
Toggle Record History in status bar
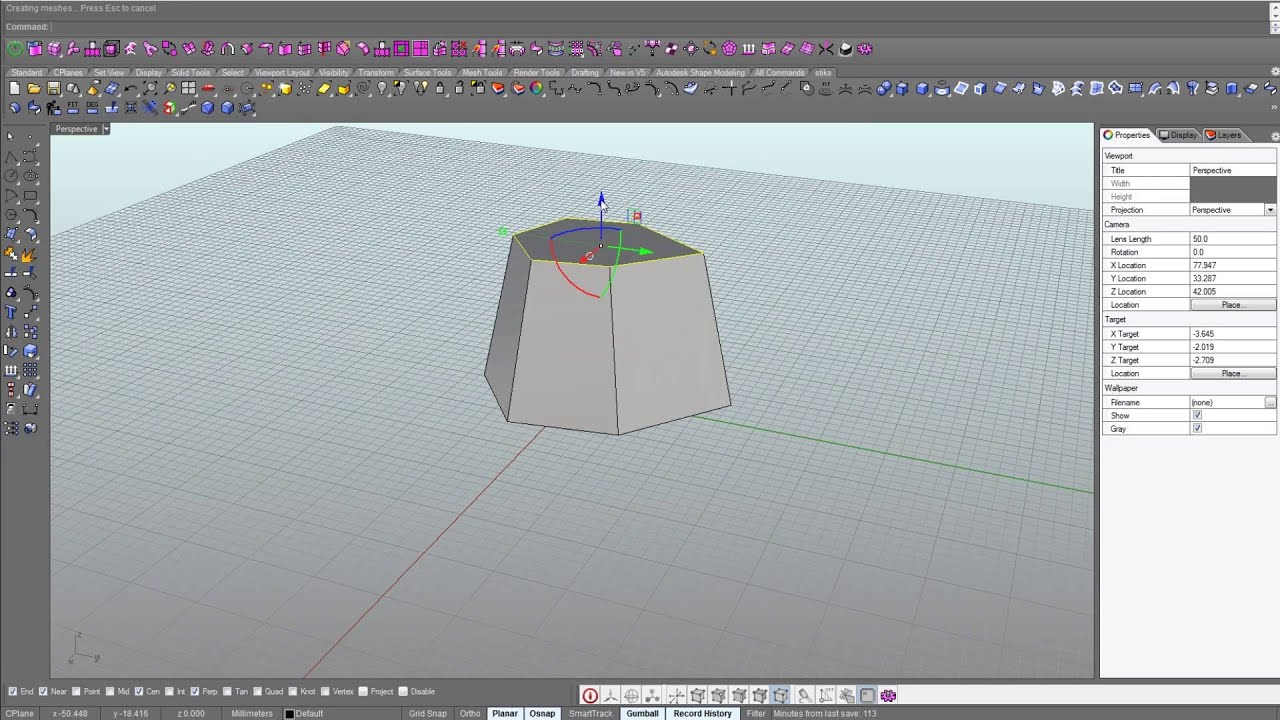pos(702,713)
